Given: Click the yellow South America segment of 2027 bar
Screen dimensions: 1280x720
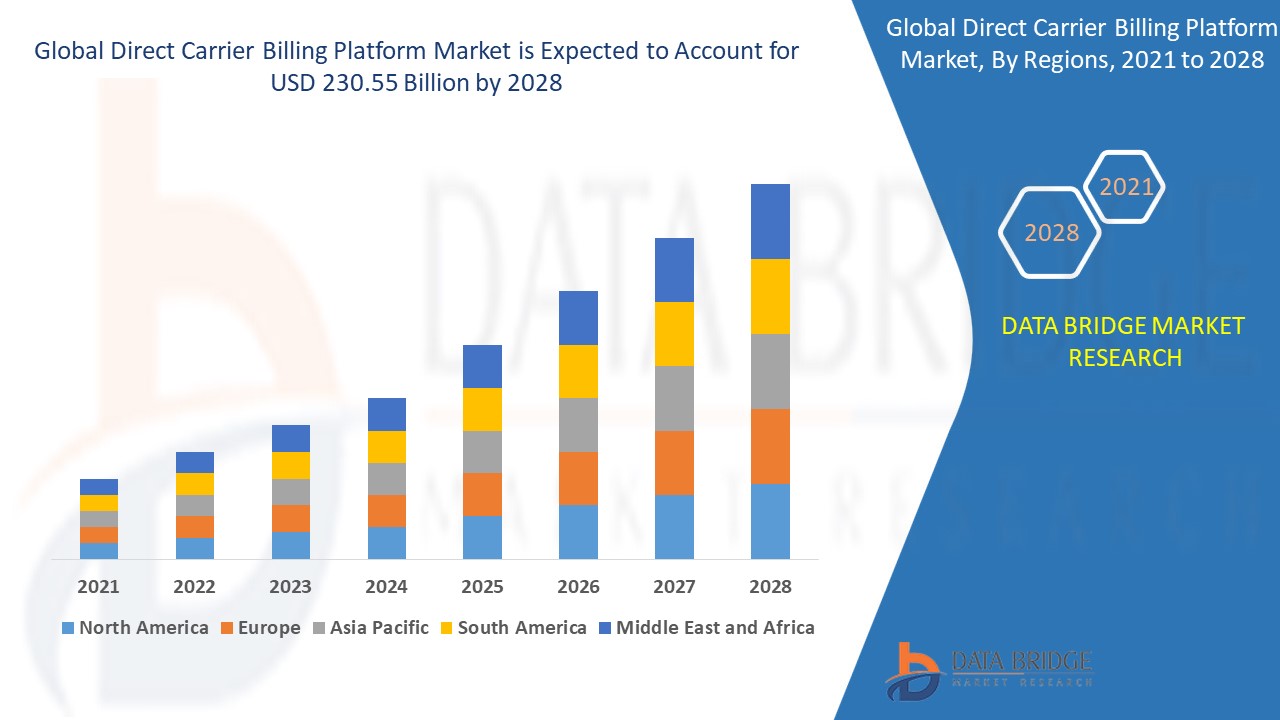Looking at the screenshot, I should tap(674, 333).
